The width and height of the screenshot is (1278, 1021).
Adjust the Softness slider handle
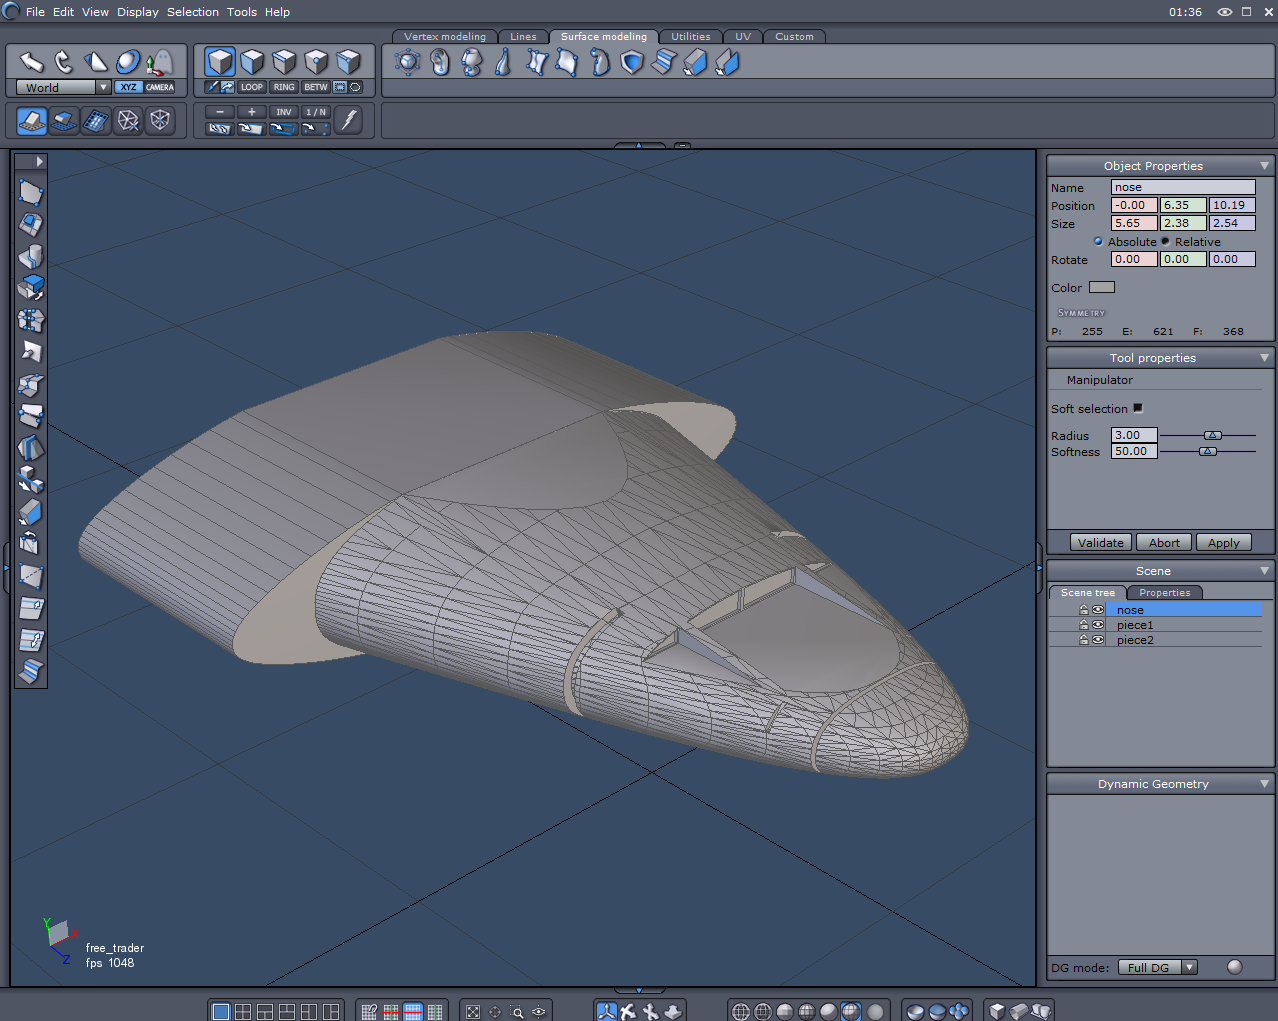(x=1208, y=451)
